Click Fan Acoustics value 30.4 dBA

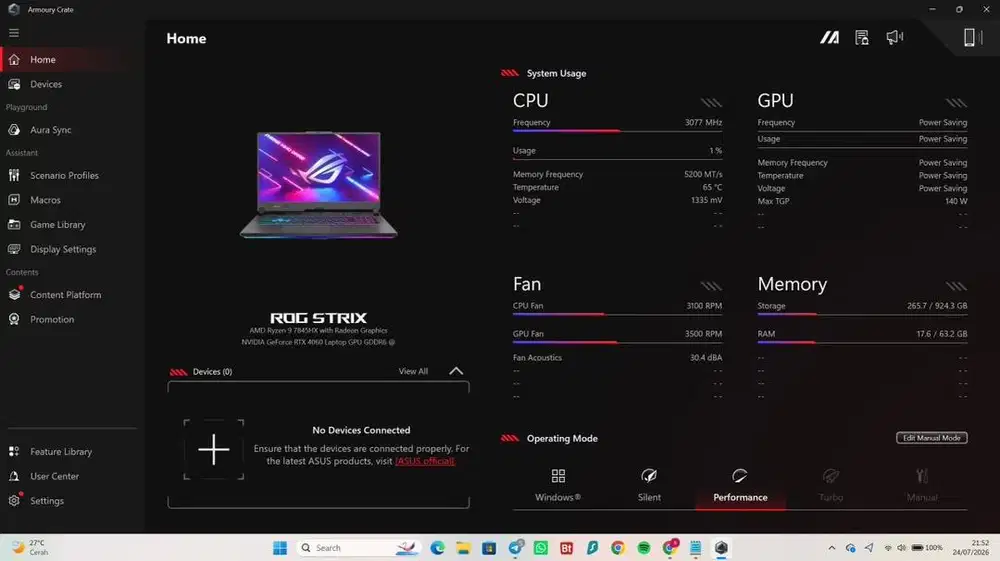706,358
